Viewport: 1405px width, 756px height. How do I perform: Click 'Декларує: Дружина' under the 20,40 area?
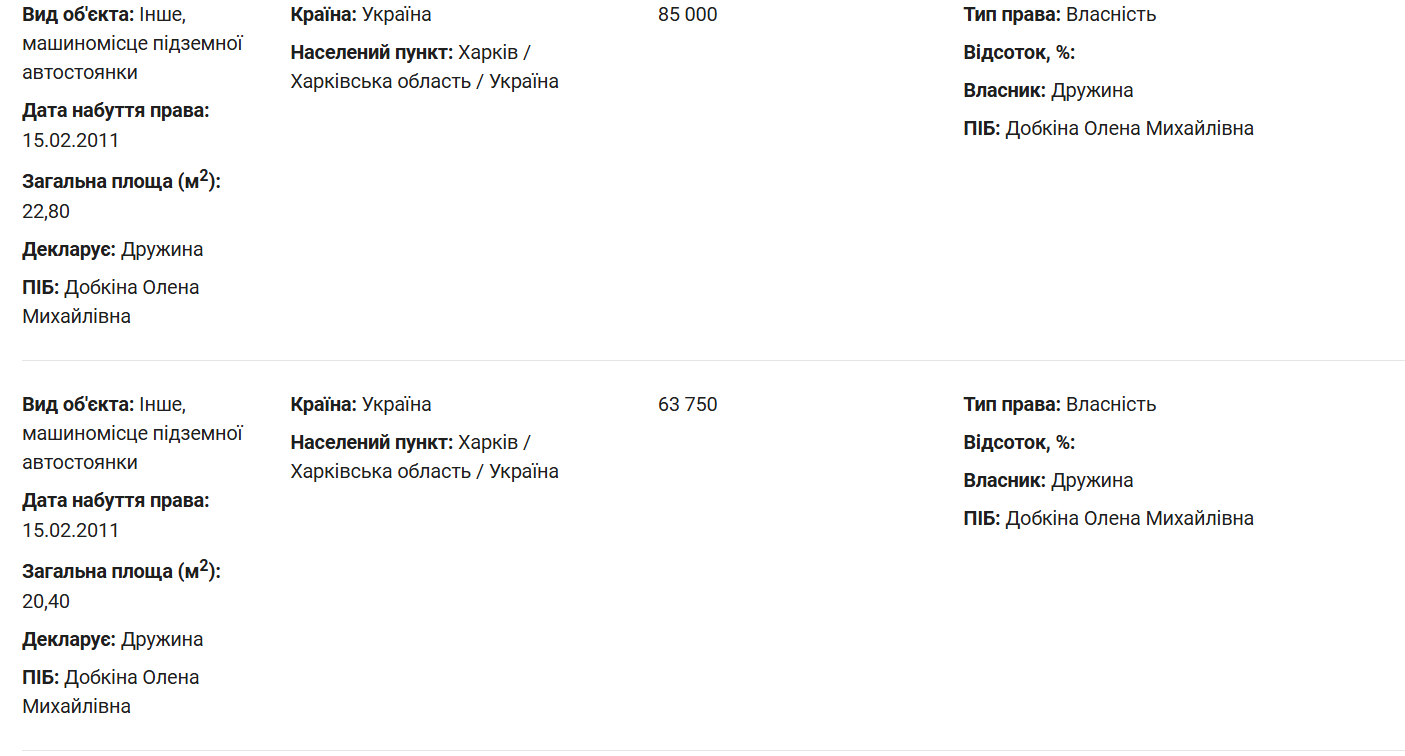click(113, 640)
